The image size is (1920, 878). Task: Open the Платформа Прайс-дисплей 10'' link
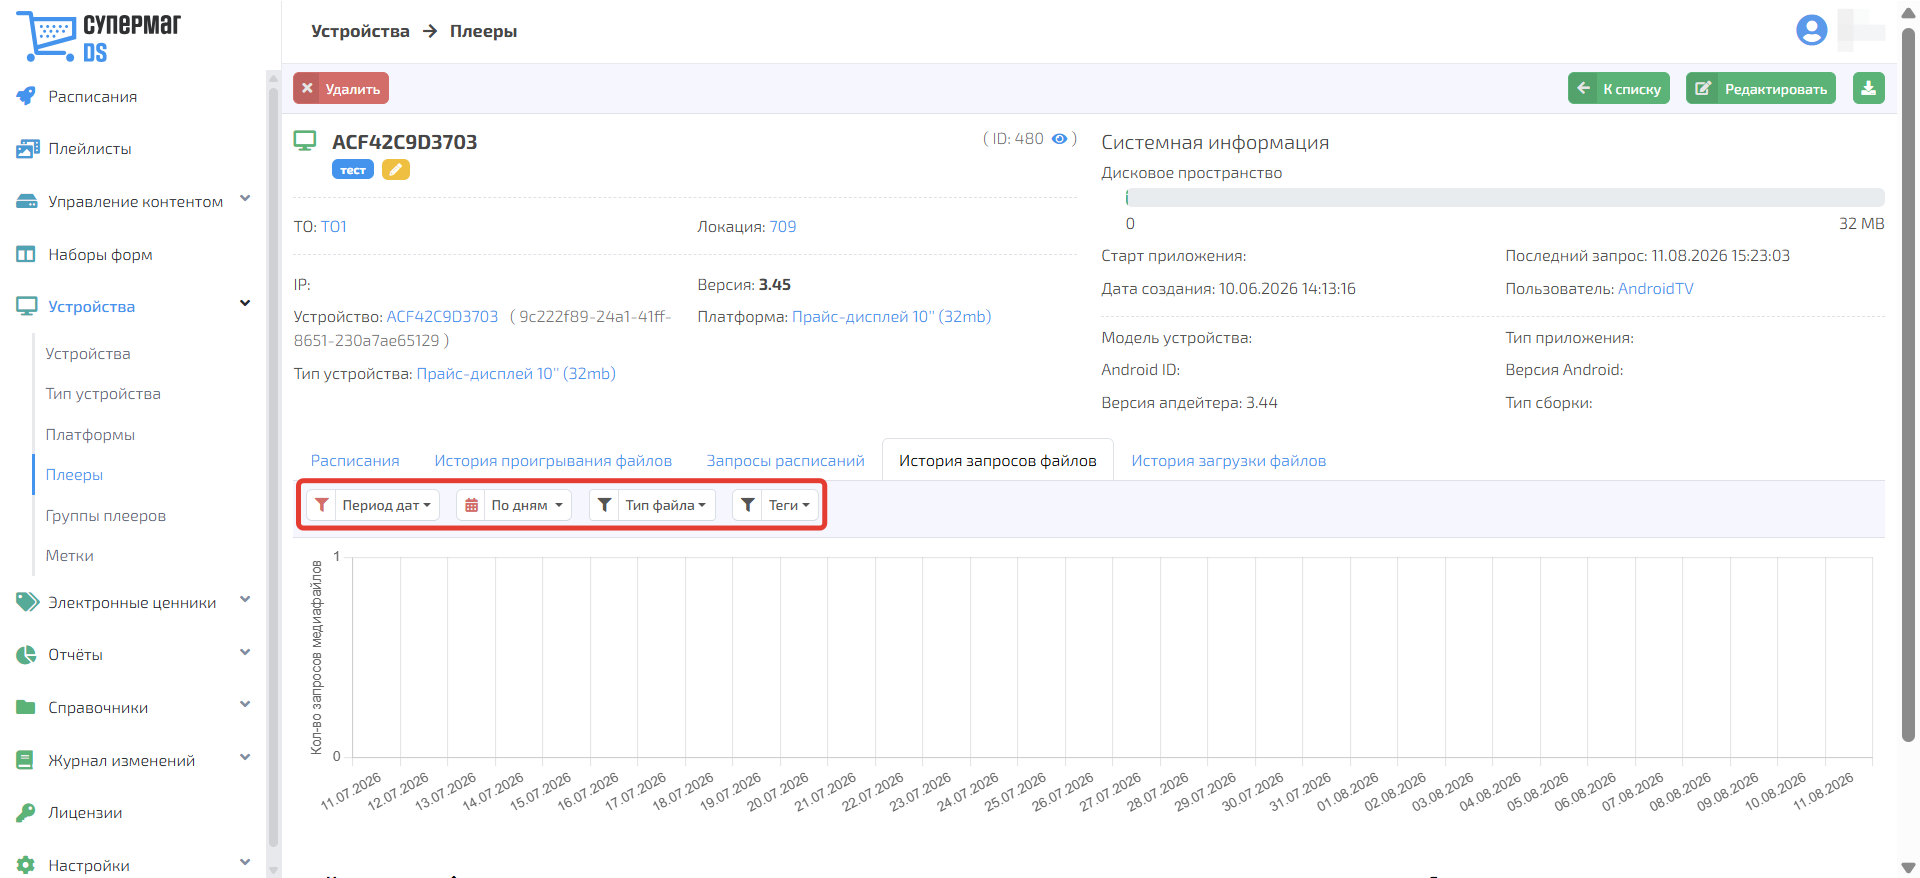(x=892, y=317)
